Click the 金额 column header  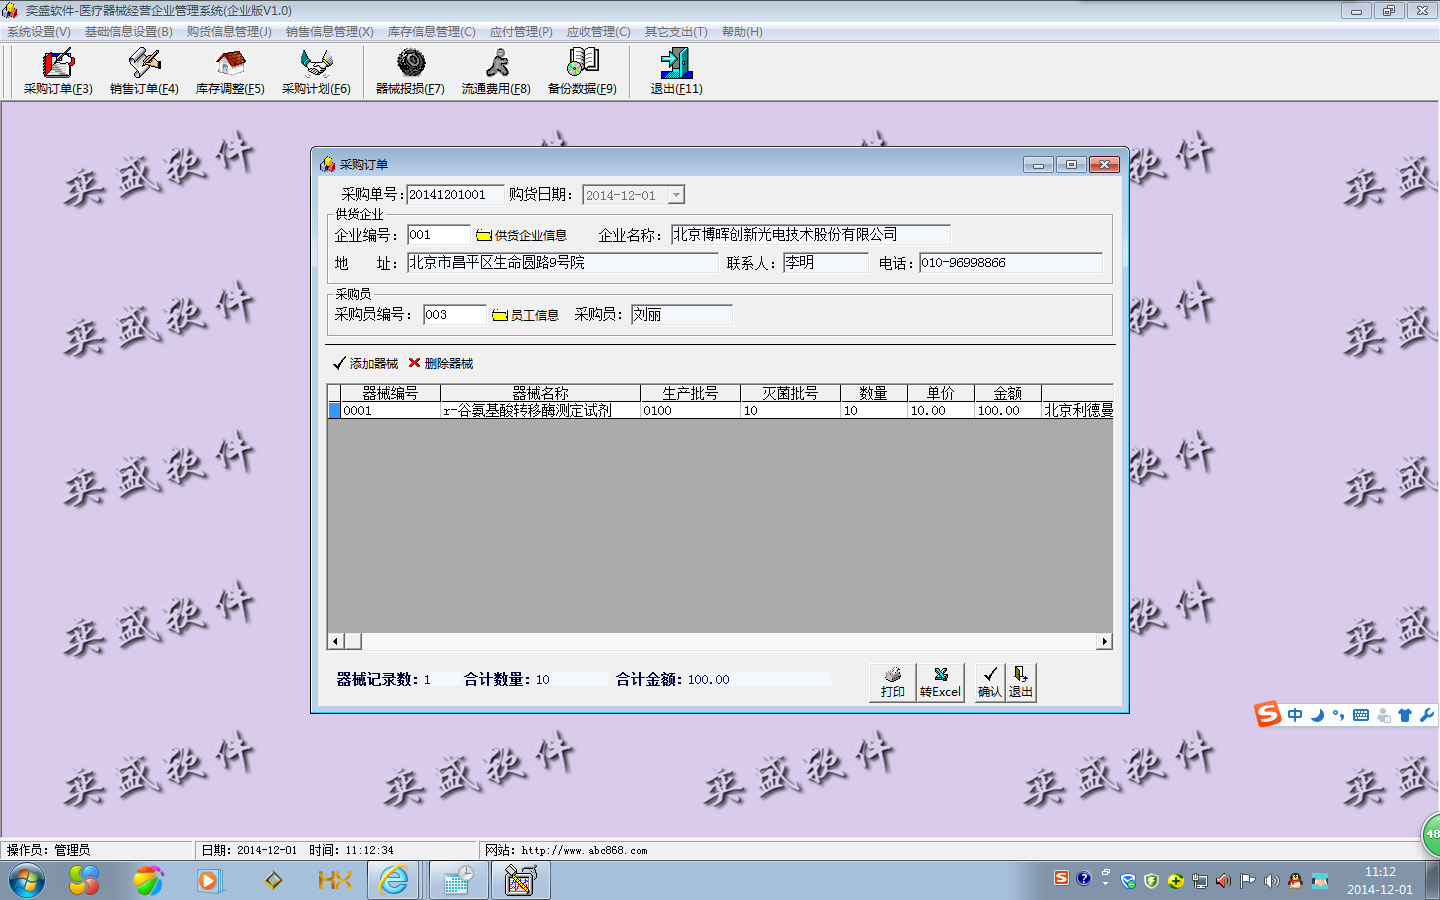pyautogui.click(x=1008, y=393)
